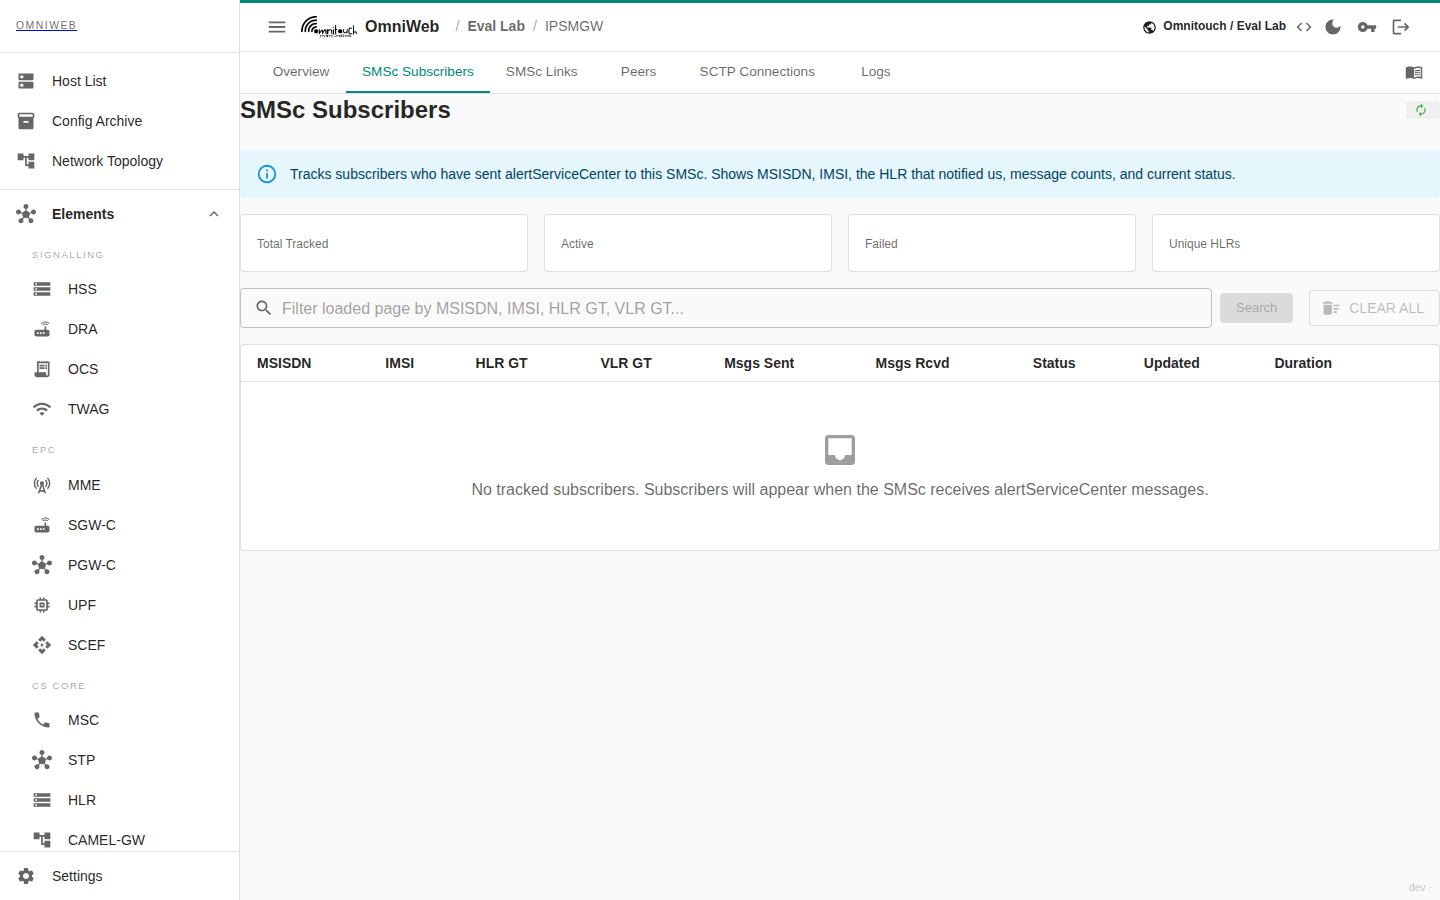Click the MSC phone icon
1440x900 pixels.
coord(42,720)
